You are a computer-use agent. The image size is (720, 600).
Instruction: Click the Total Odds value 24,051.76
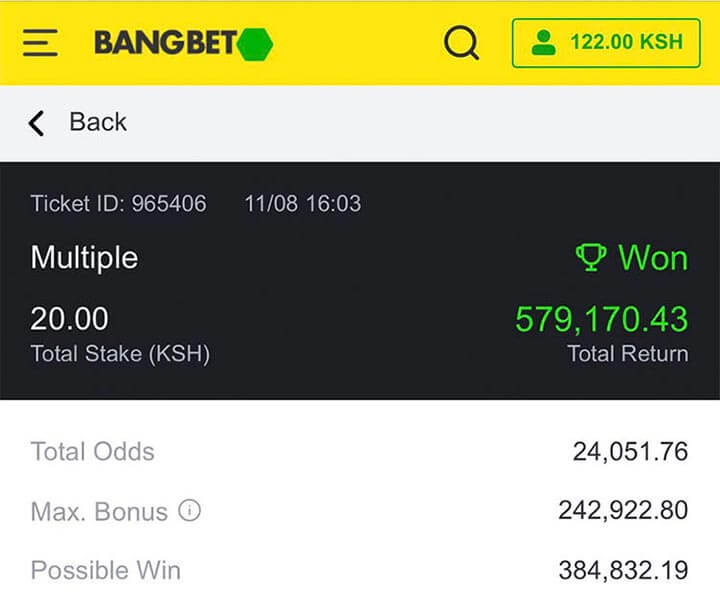[630, 452]
